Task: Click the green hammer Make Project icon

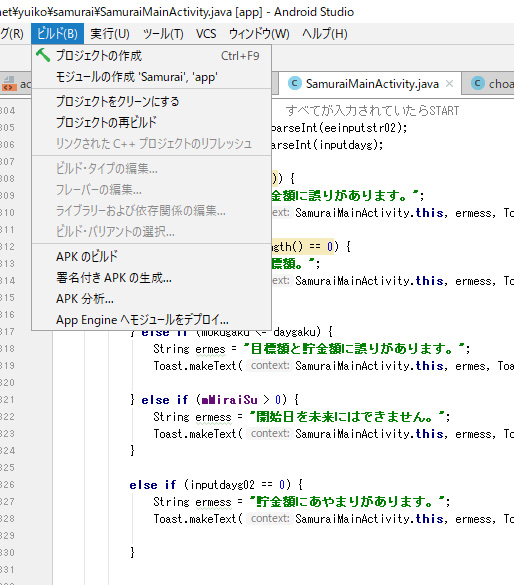Action: pos(43,55)
